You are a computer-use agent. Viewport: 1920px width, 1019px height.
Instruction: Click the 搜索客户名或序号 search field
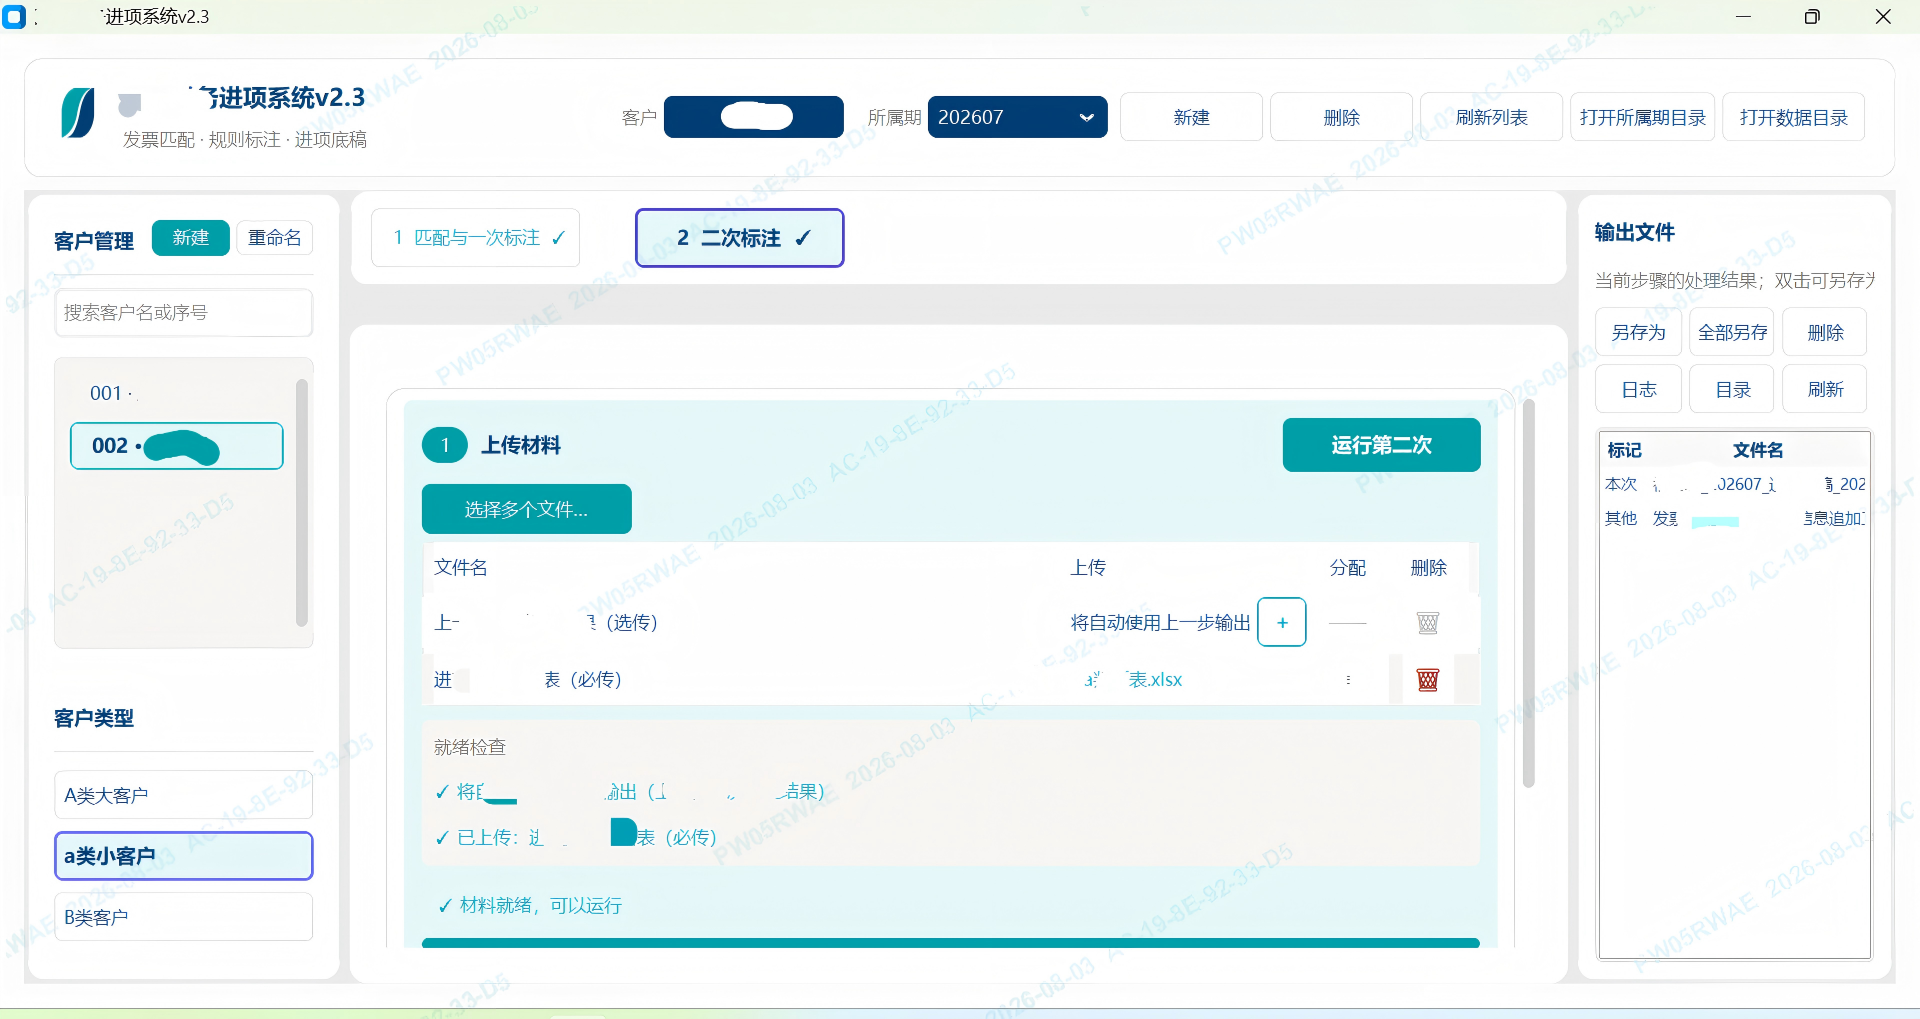(x=184, y=313)
